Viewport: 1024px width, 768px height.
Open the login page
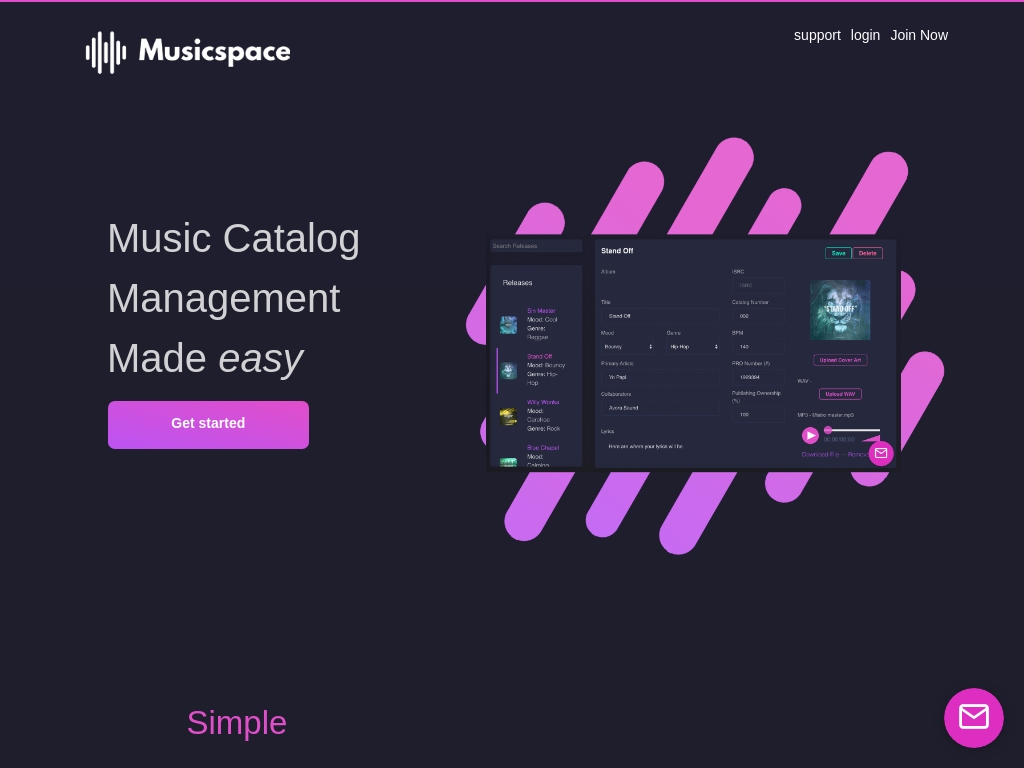click(865, 35)
